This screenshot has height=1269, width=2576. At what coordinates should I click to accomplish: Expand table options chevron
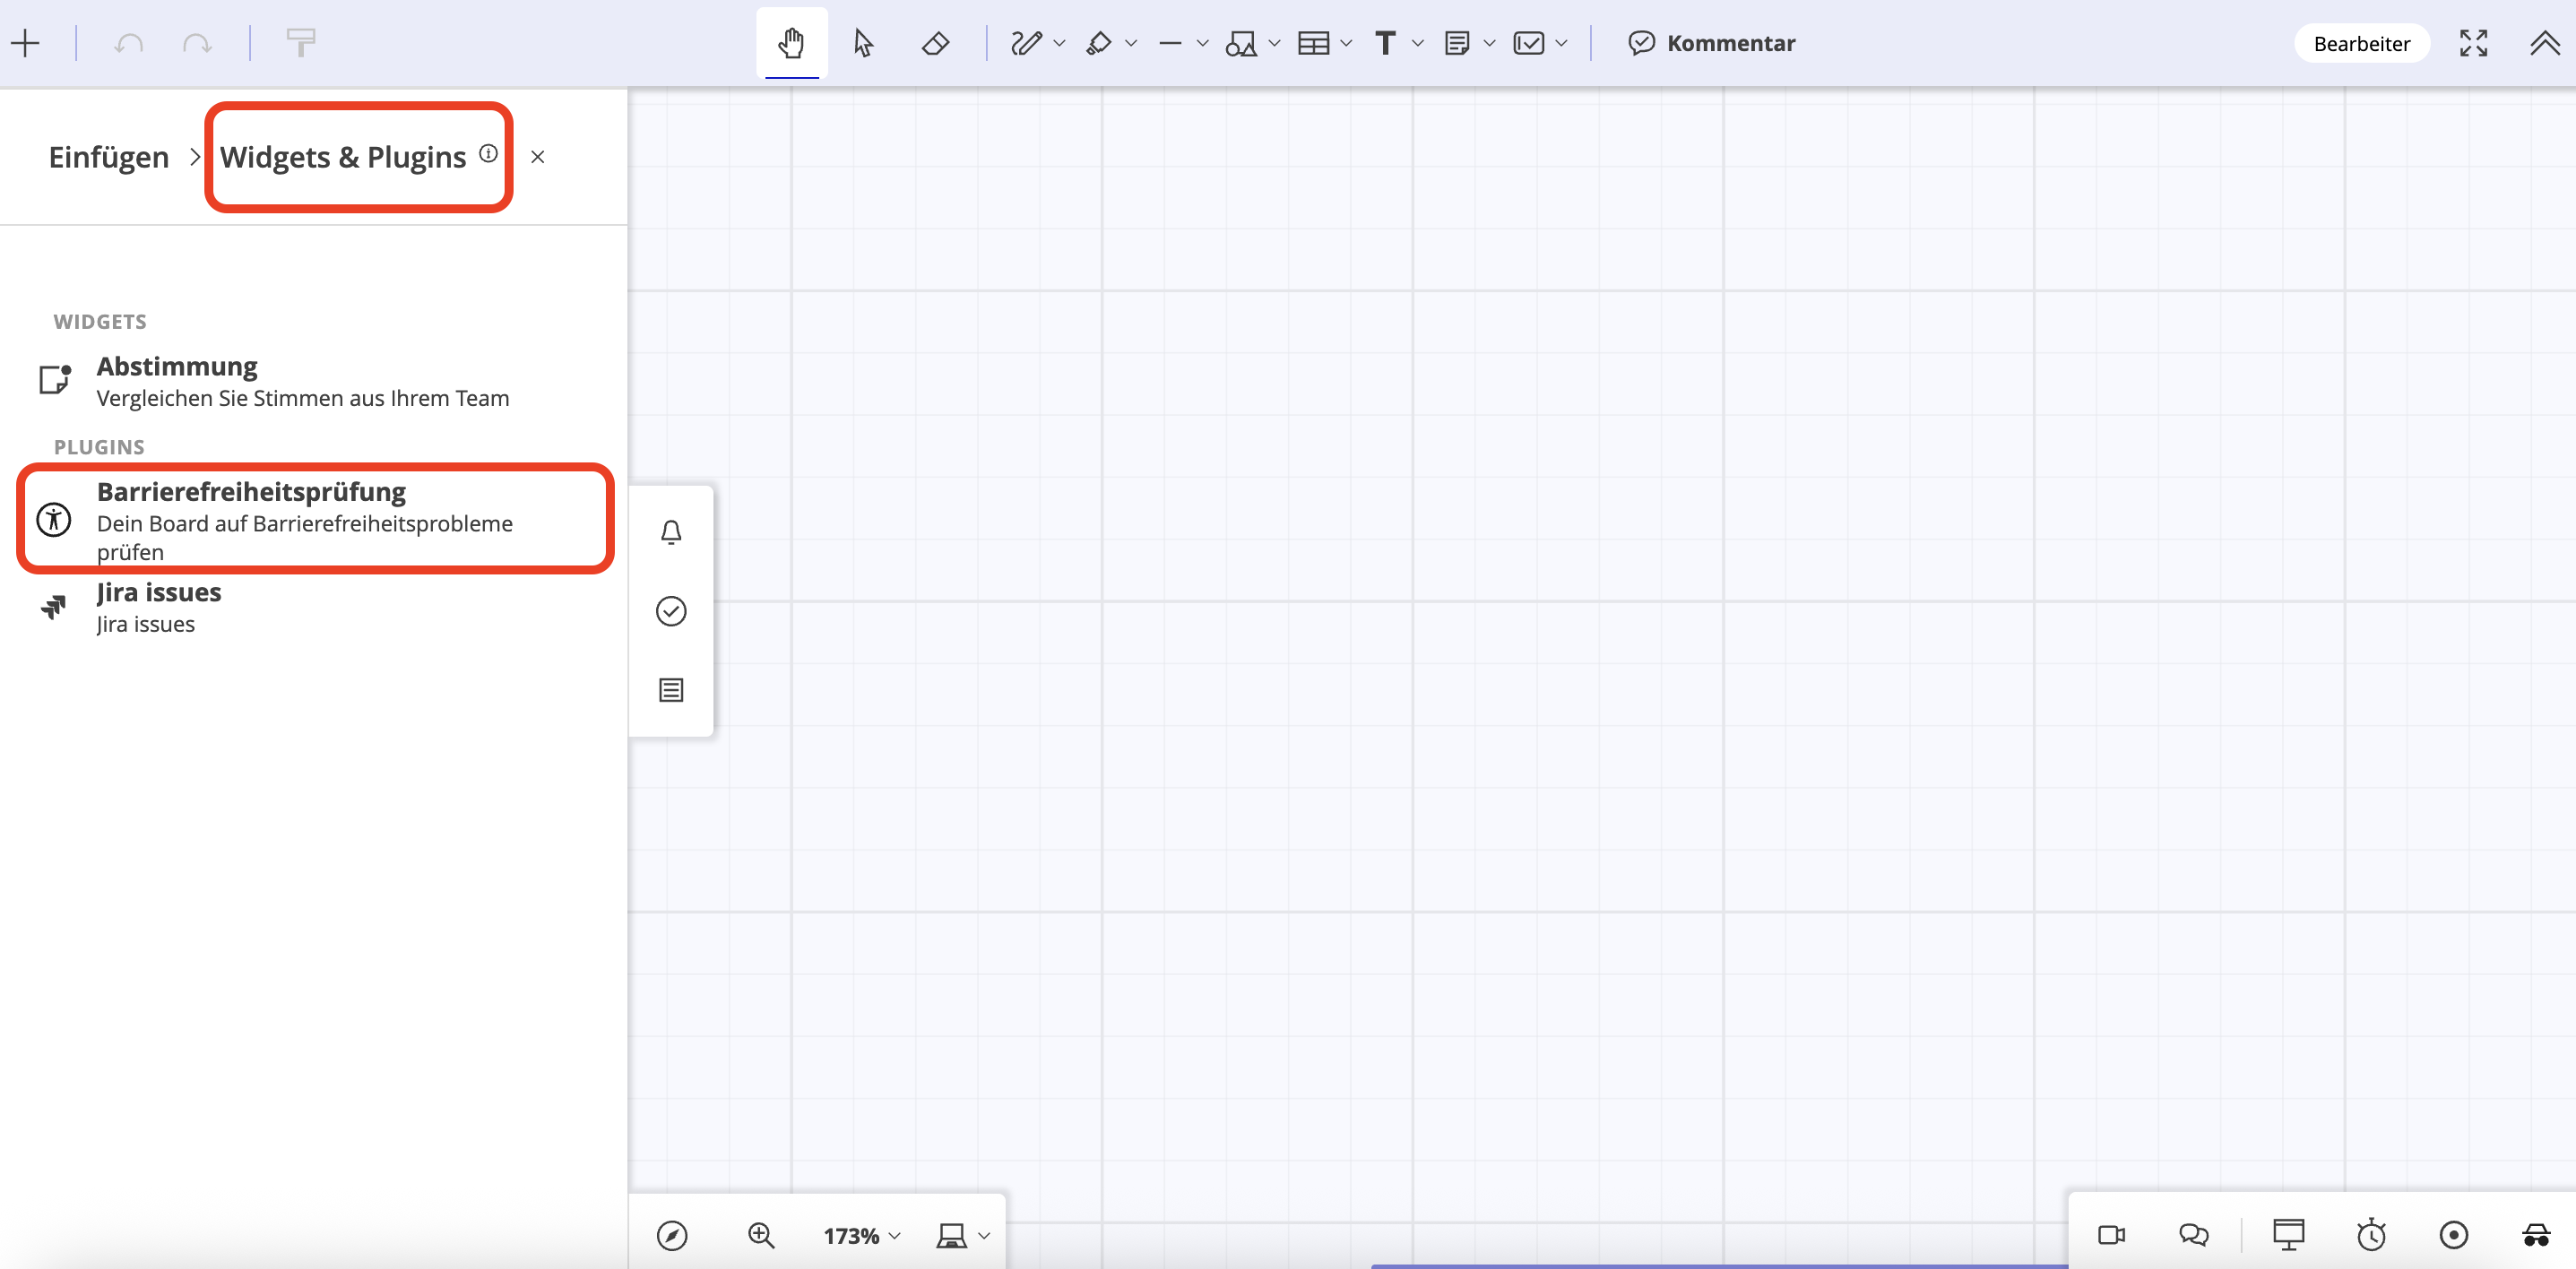(x=1347, y=43)
